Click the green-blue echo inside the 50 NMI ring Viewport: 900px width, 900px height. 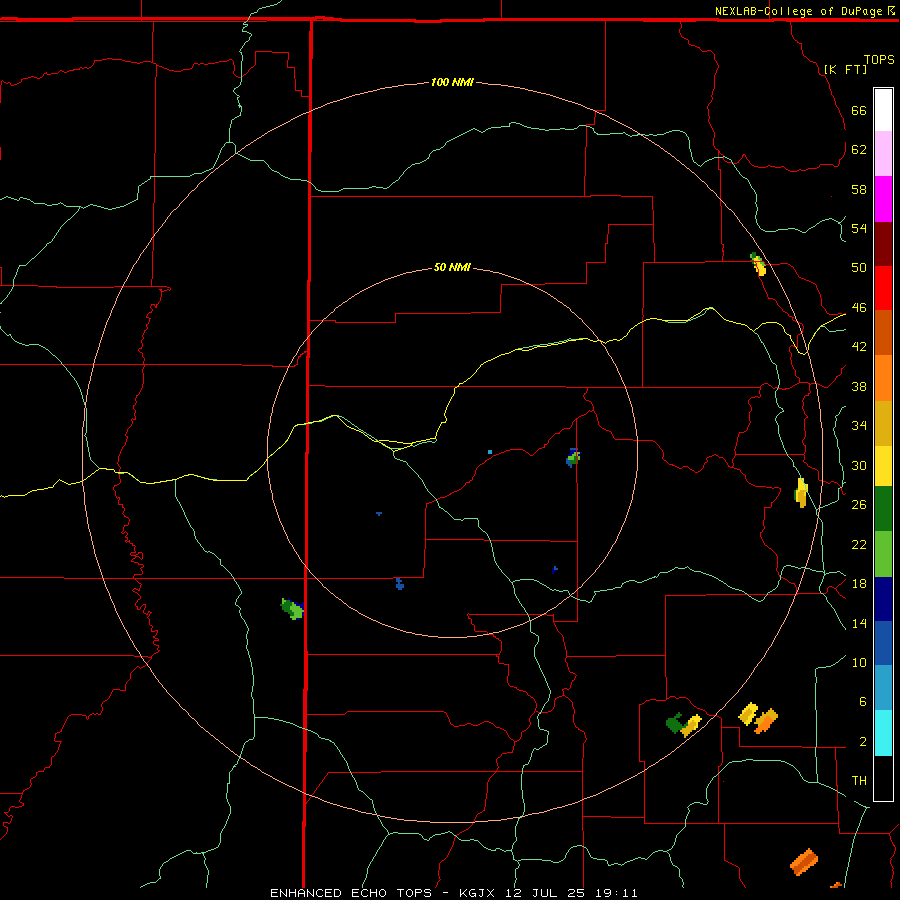pyautogui.click(x=573, y=457)
